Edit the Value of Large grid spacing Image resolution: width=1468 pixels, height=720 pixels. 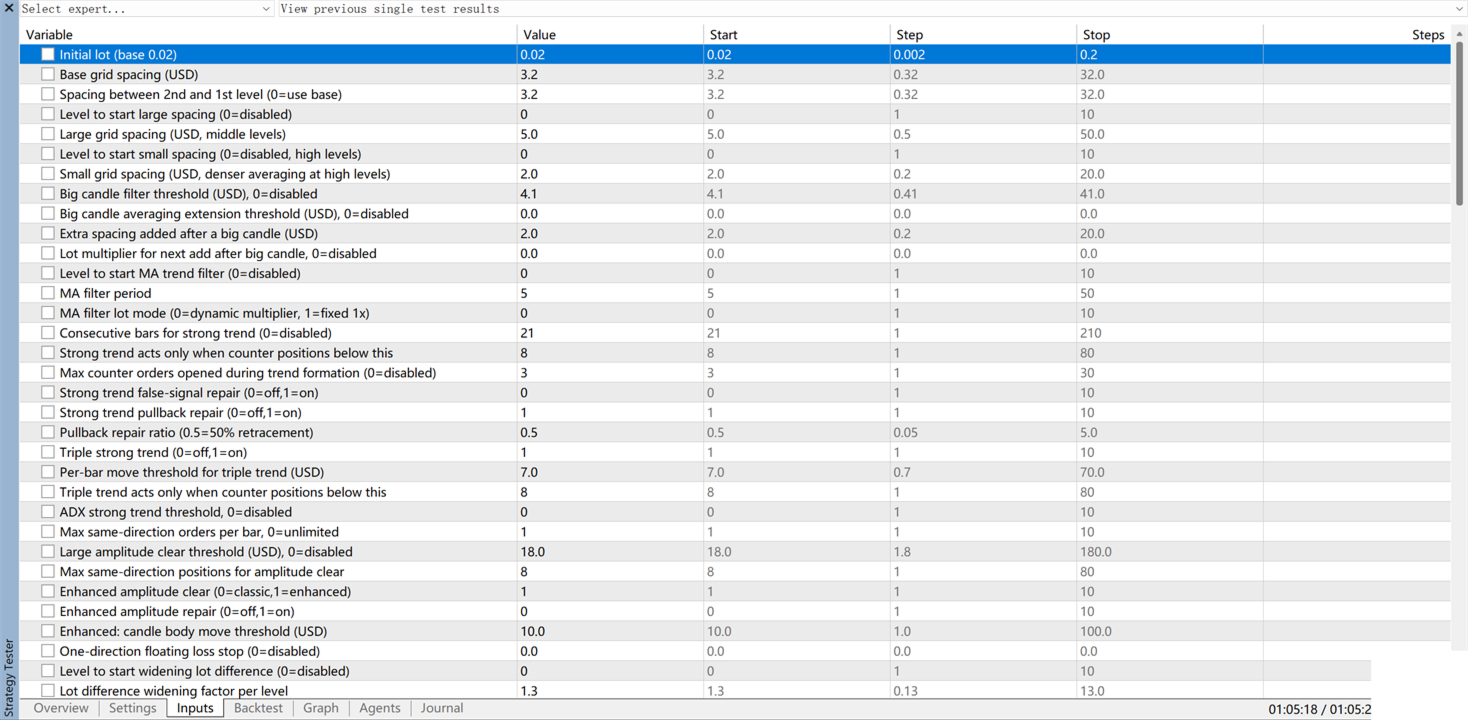point(610,134)
